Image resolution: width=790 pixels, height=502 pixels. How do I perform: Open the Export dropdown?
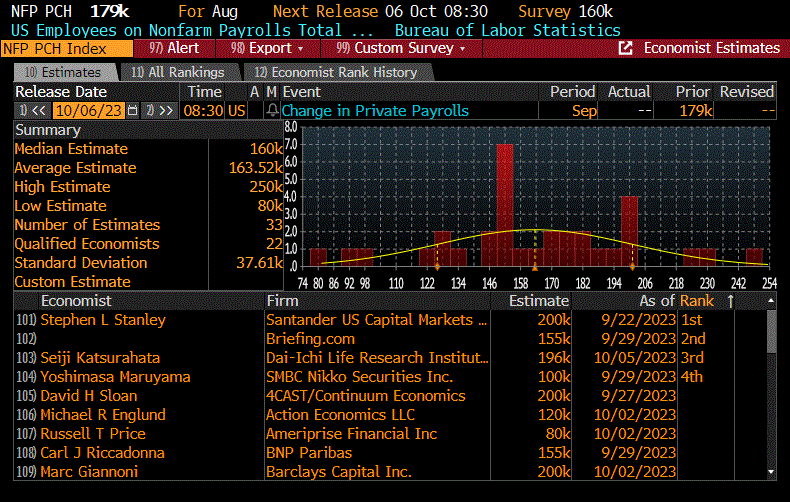coord(268,48)
